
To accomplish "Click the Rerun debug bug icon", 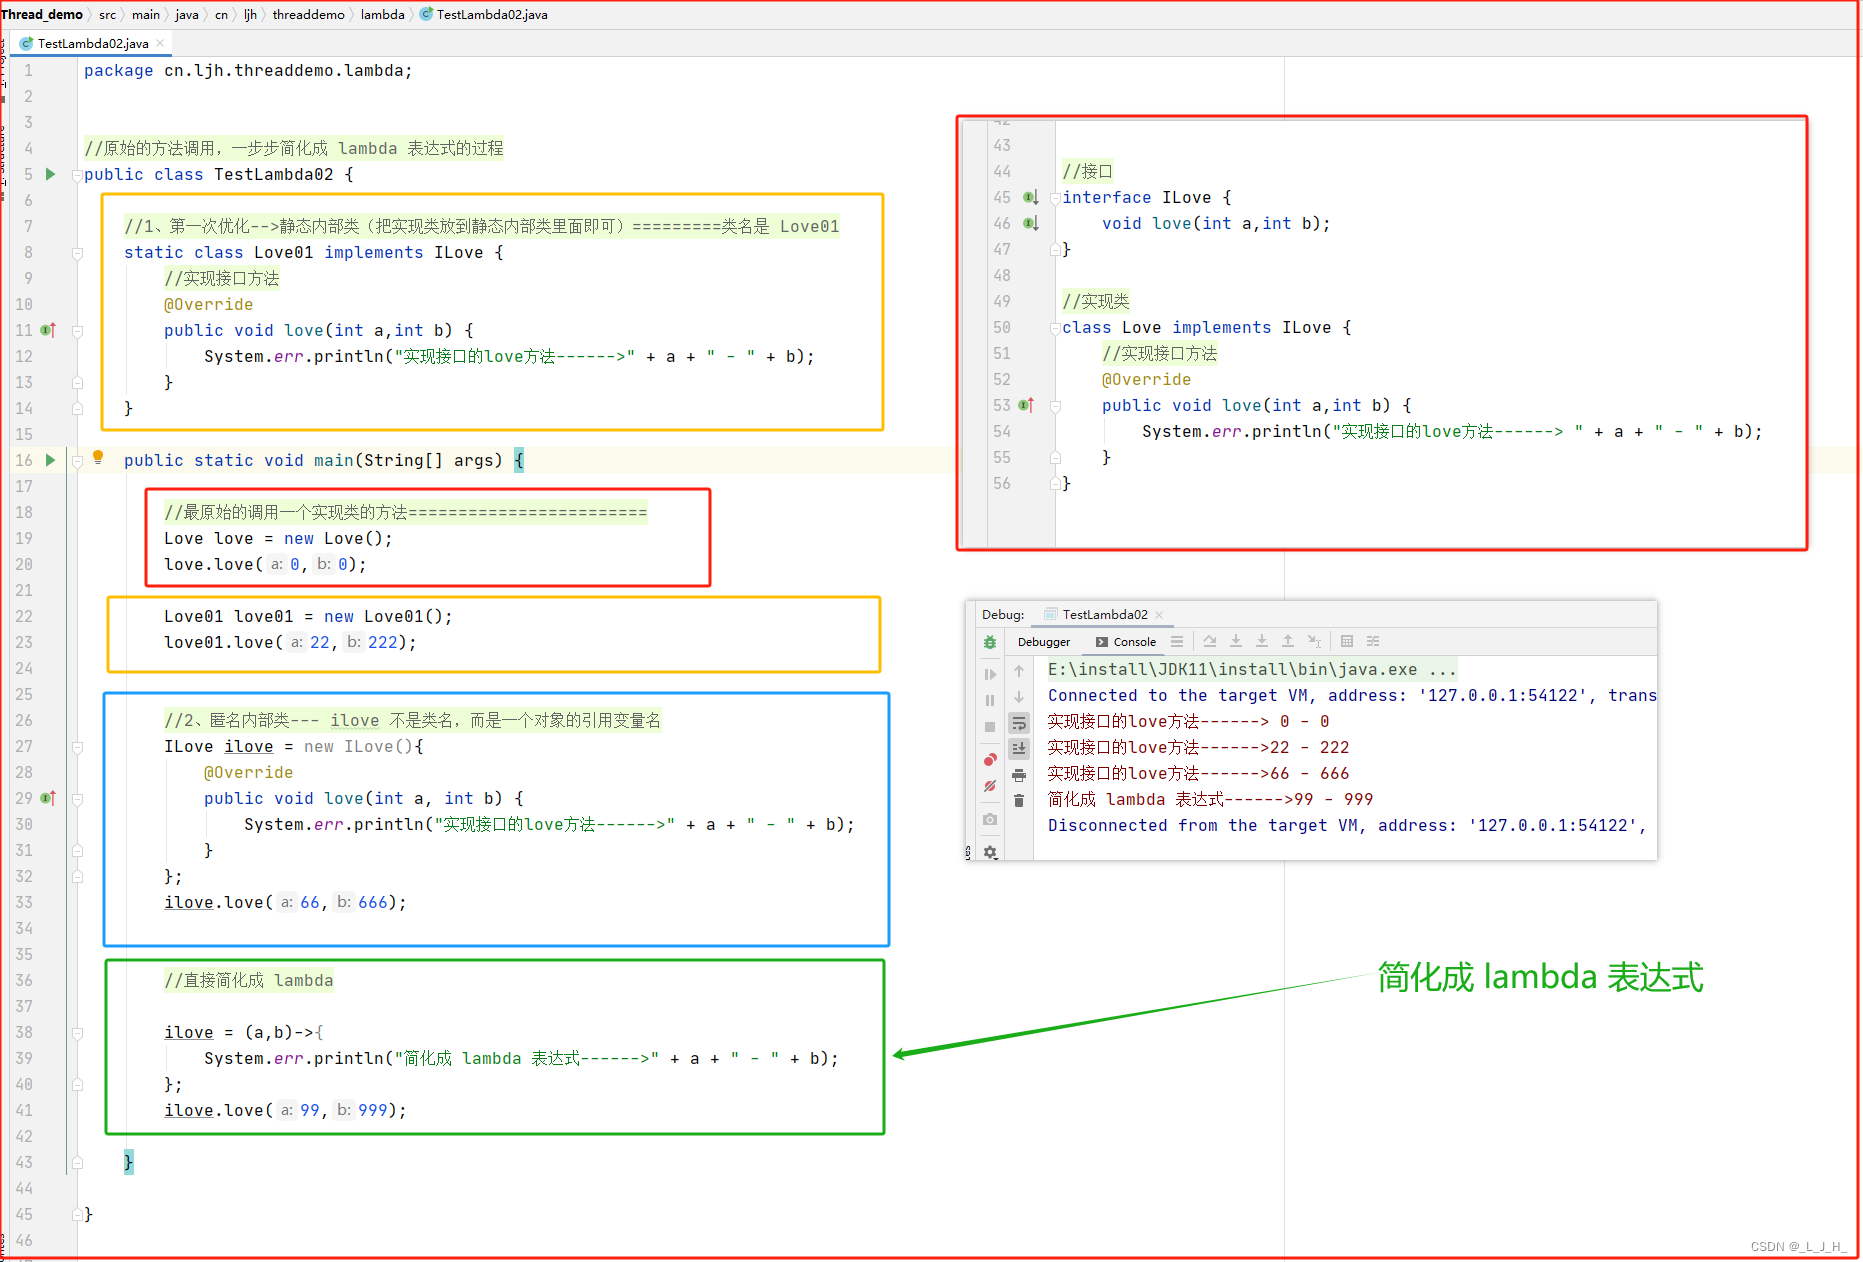I will coord(990,642).
